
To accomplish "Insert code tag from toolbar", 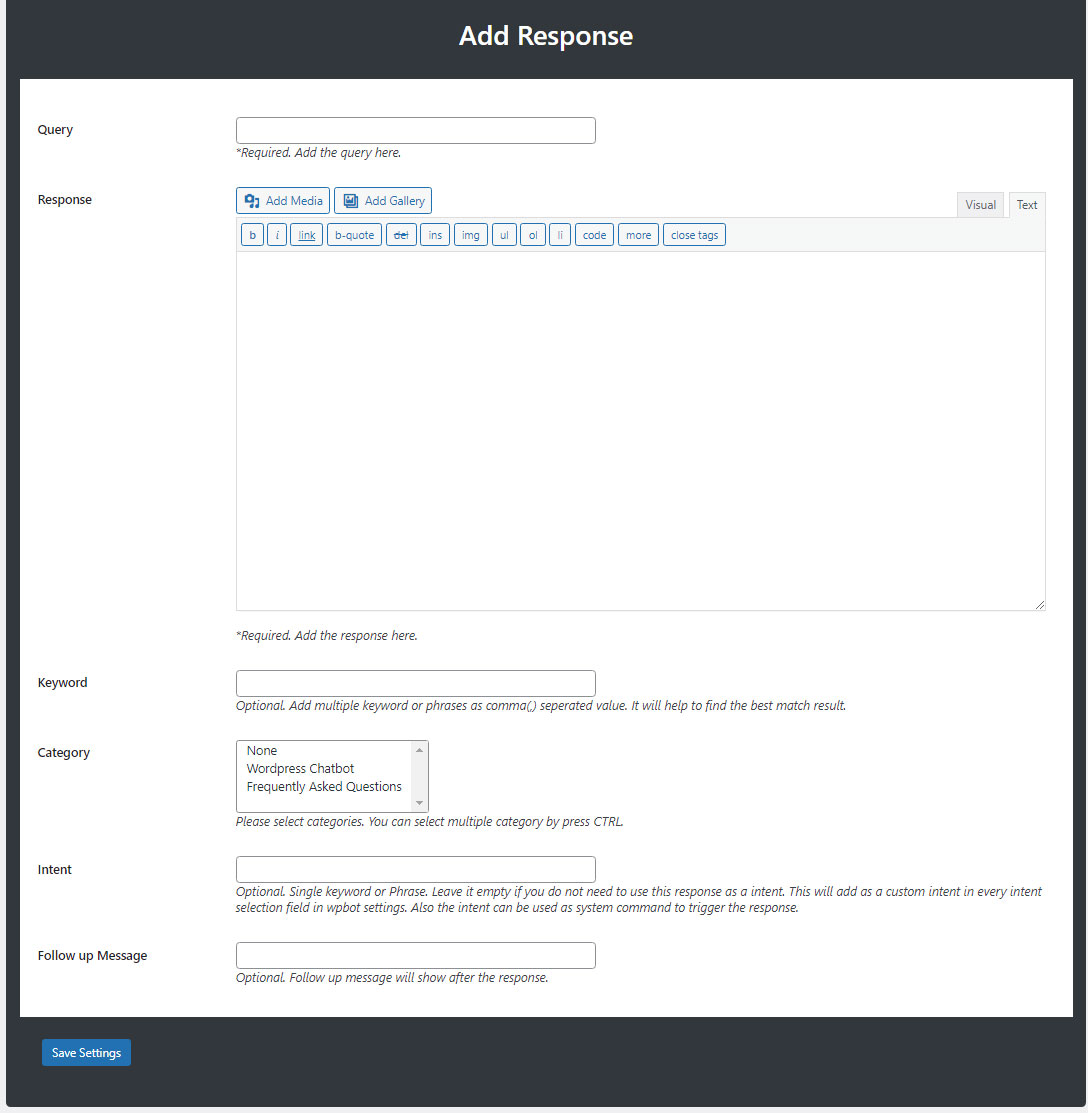I will [x=594, y=235].
